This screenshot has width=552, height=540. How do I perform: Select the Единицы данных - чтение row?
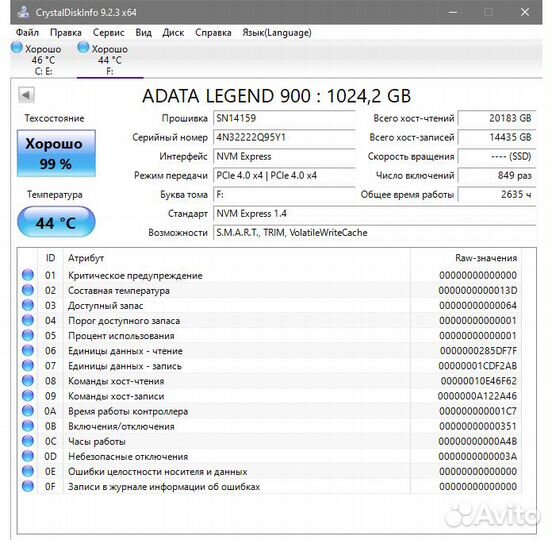[270, 351]
